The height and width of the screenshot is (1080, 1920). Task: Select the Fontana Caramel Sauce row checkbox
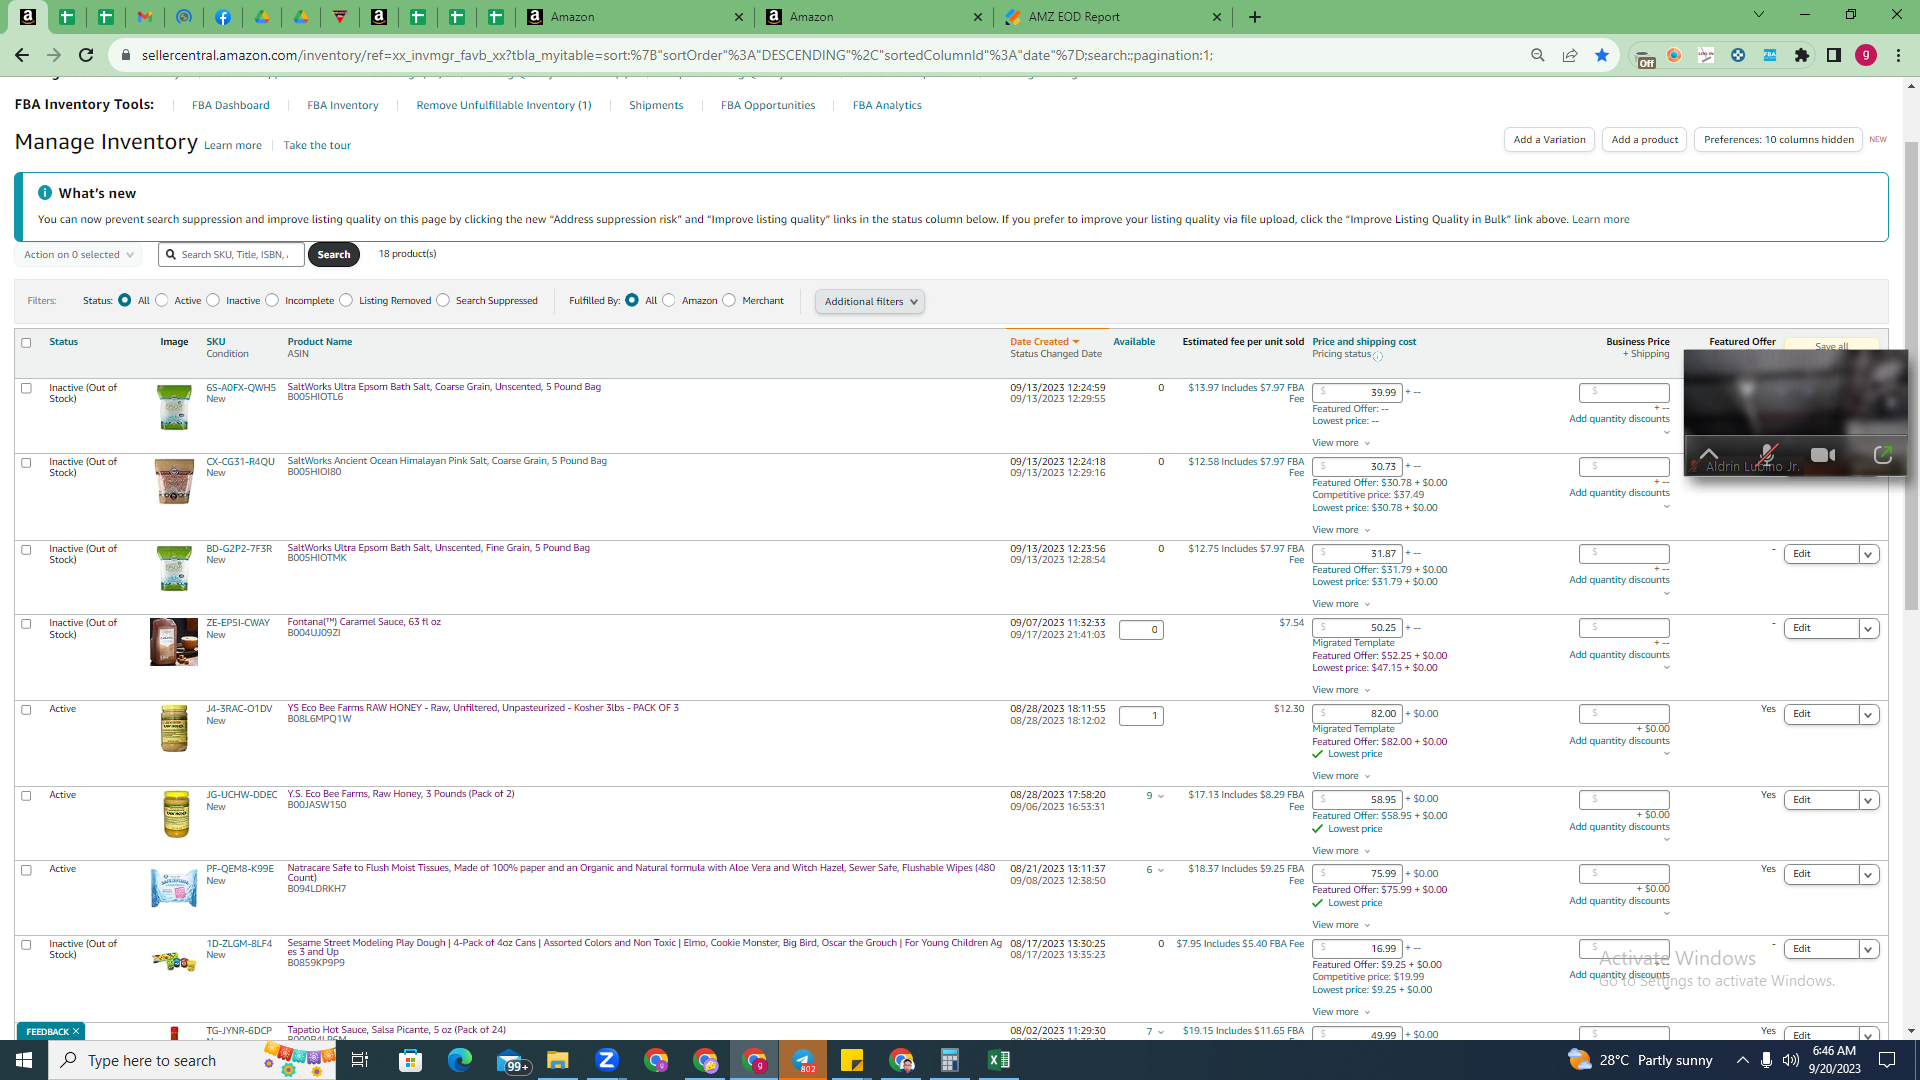[26, 623]
